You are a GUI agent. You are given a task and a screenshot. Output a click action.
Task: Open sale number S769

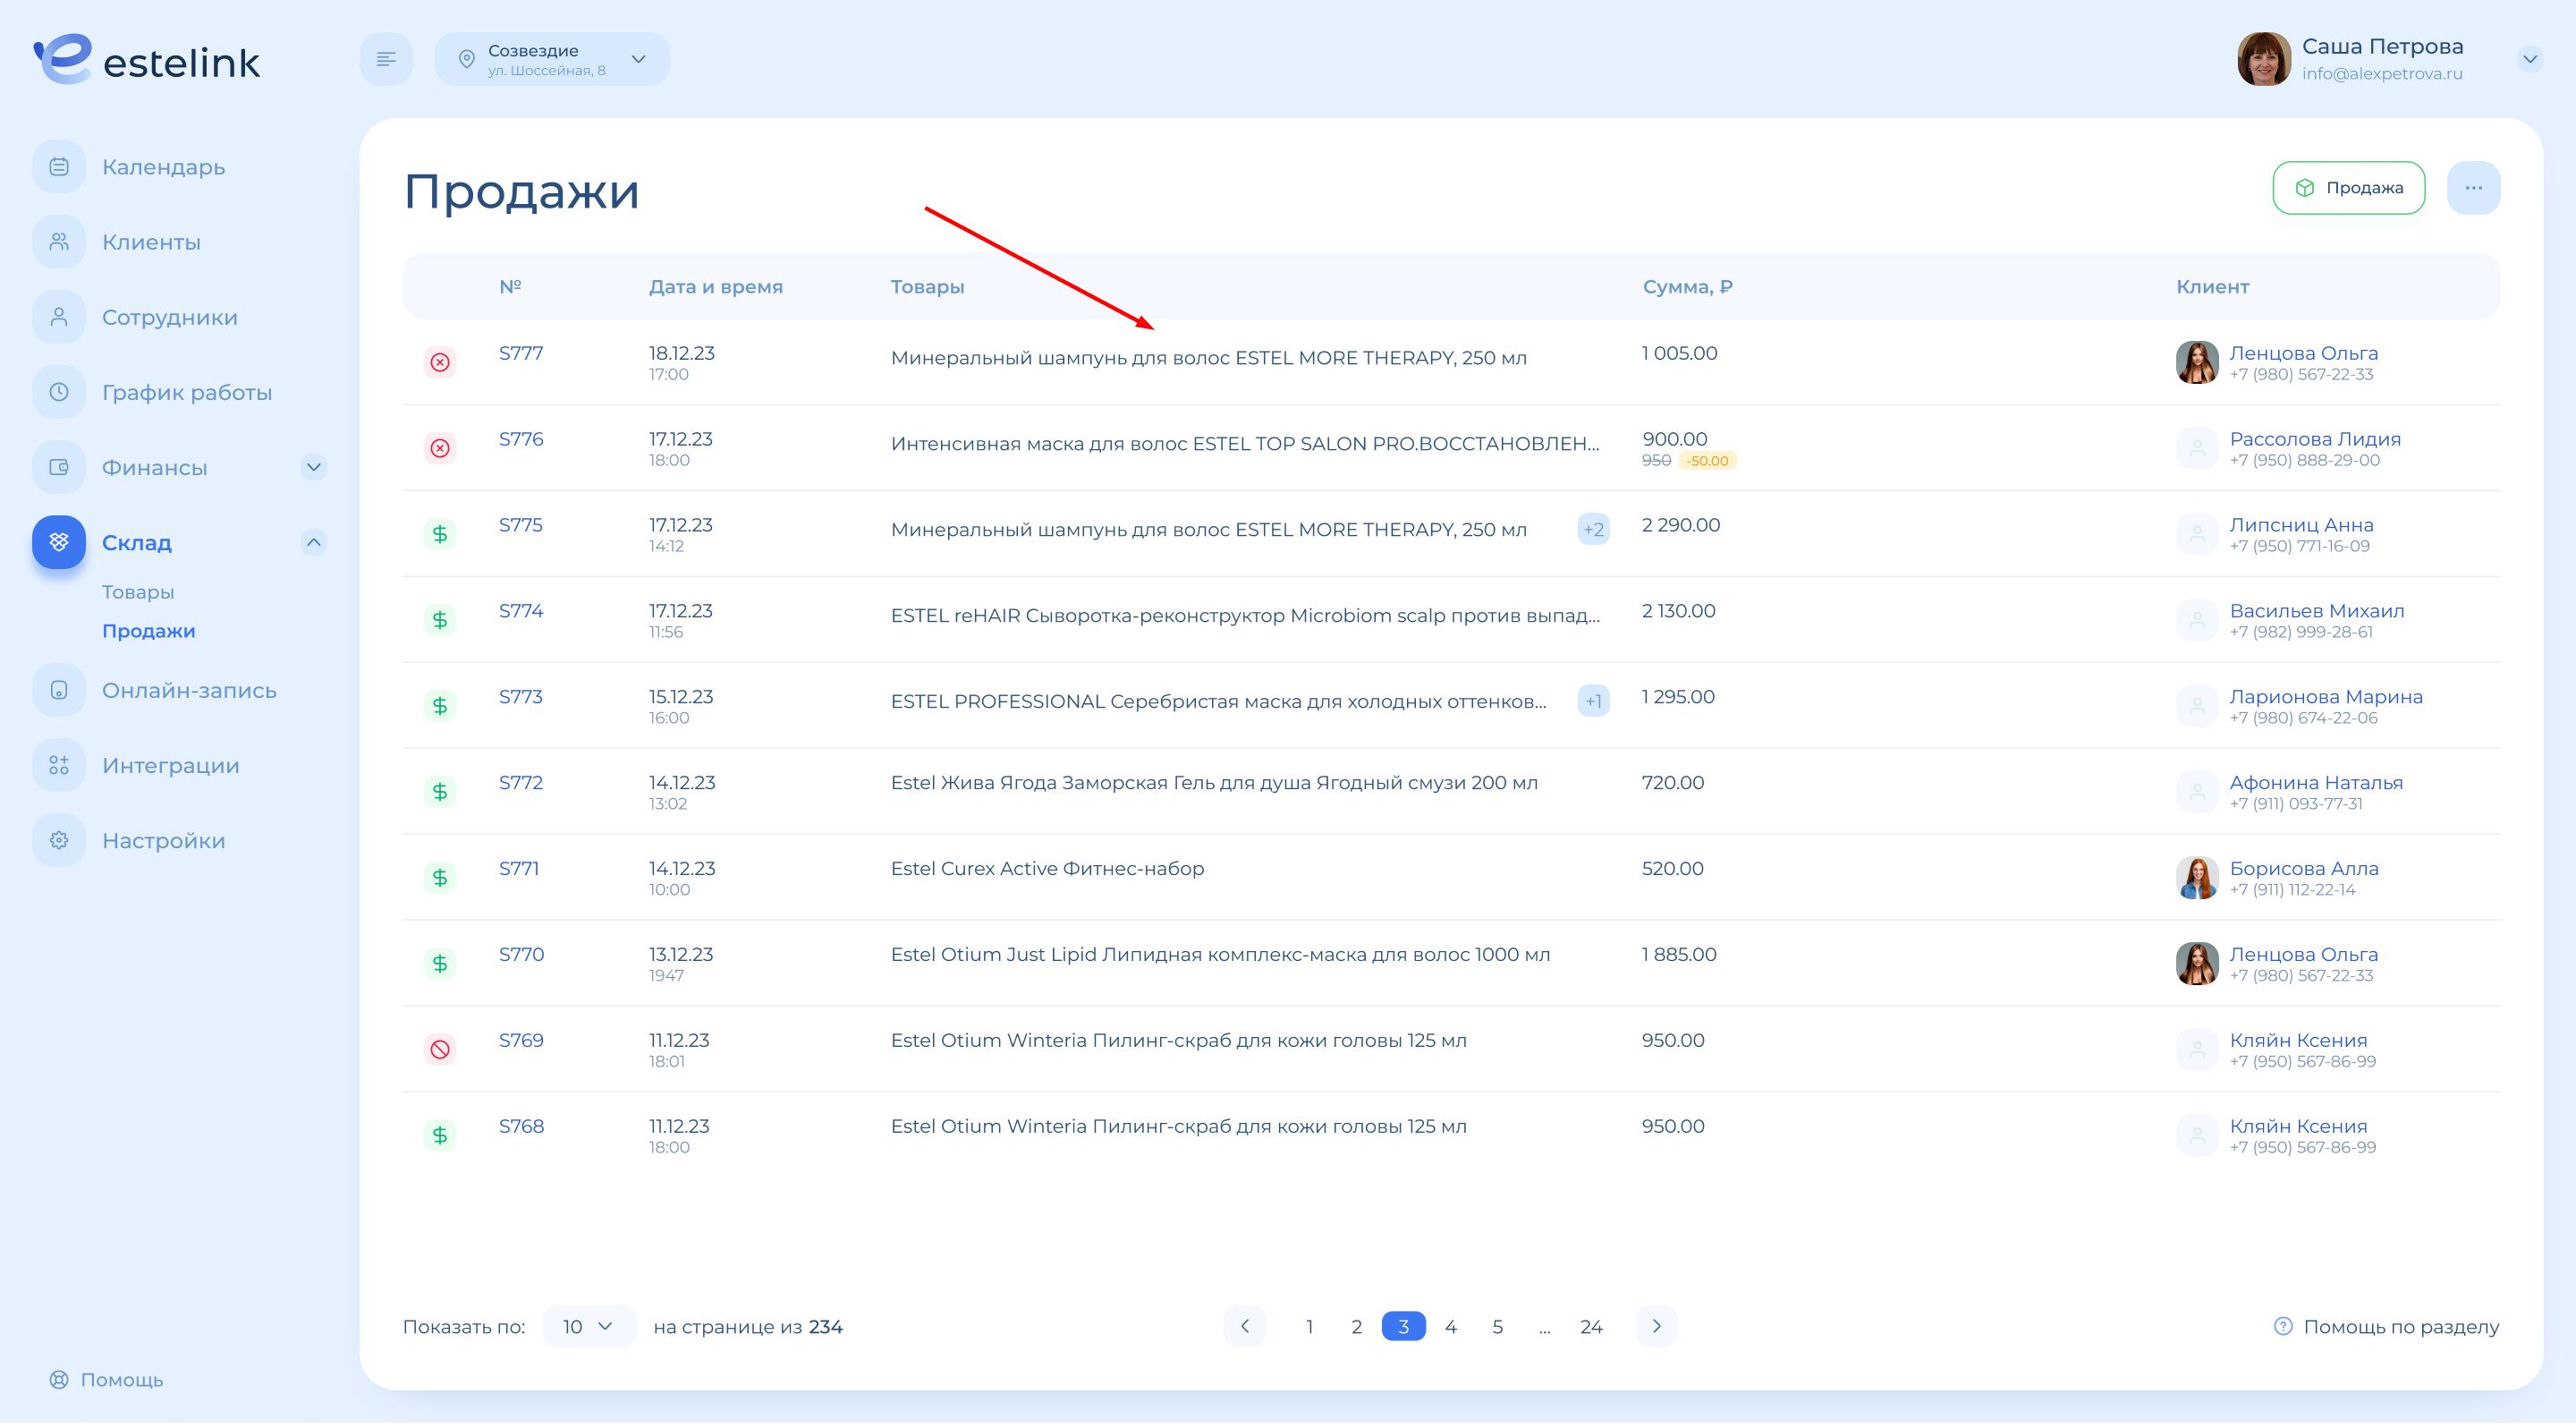[x=521, y=1041]
